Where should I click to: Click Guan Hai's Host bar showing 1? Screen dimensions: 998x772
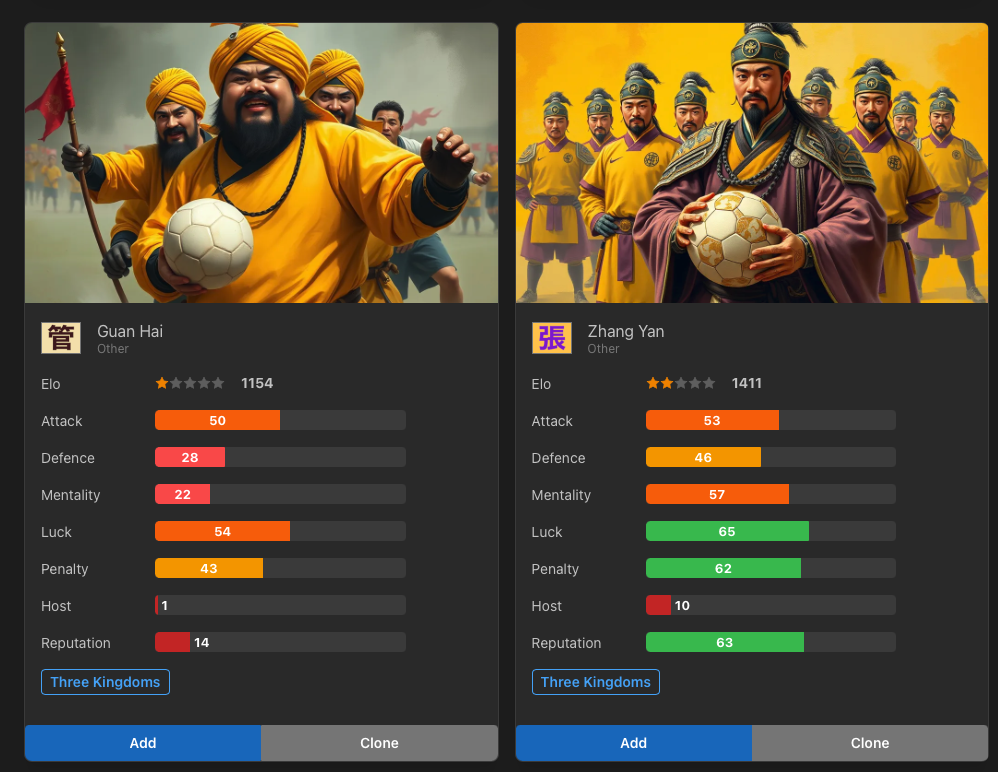[280, 605]
